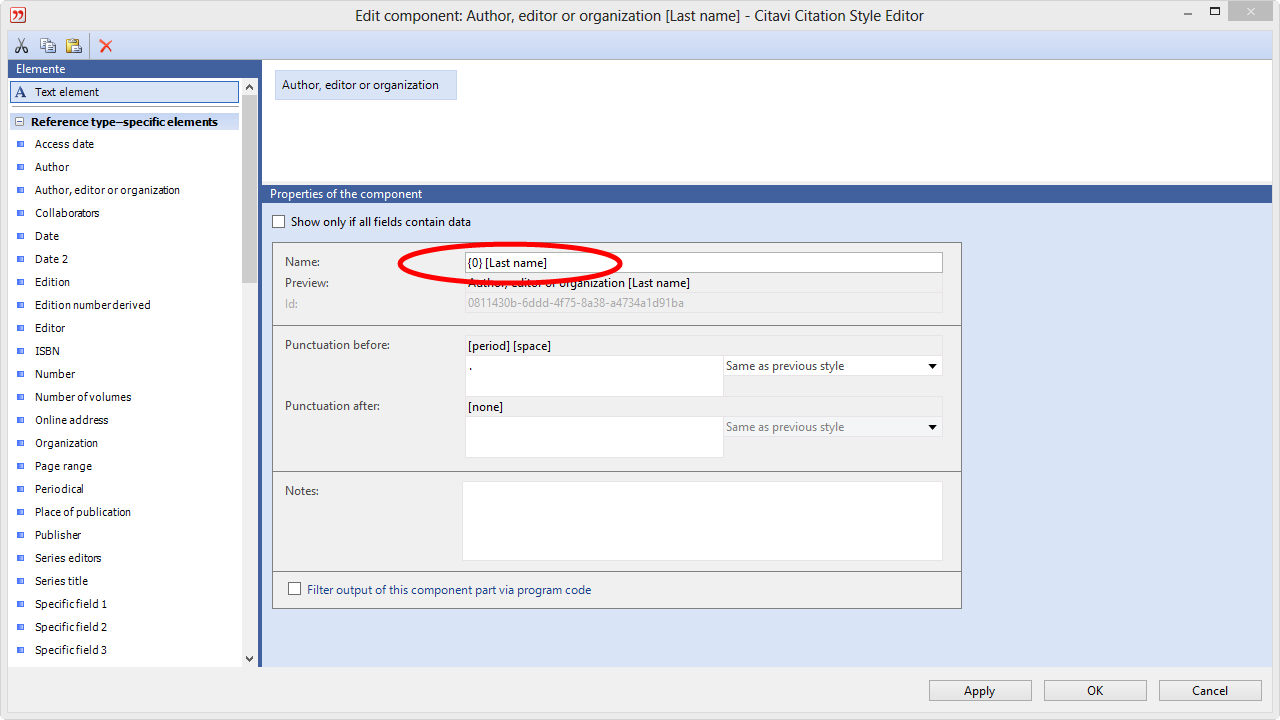Select Edition number derived element
This screenshot has width=1280, height=720.
click(x=93, y=305)
